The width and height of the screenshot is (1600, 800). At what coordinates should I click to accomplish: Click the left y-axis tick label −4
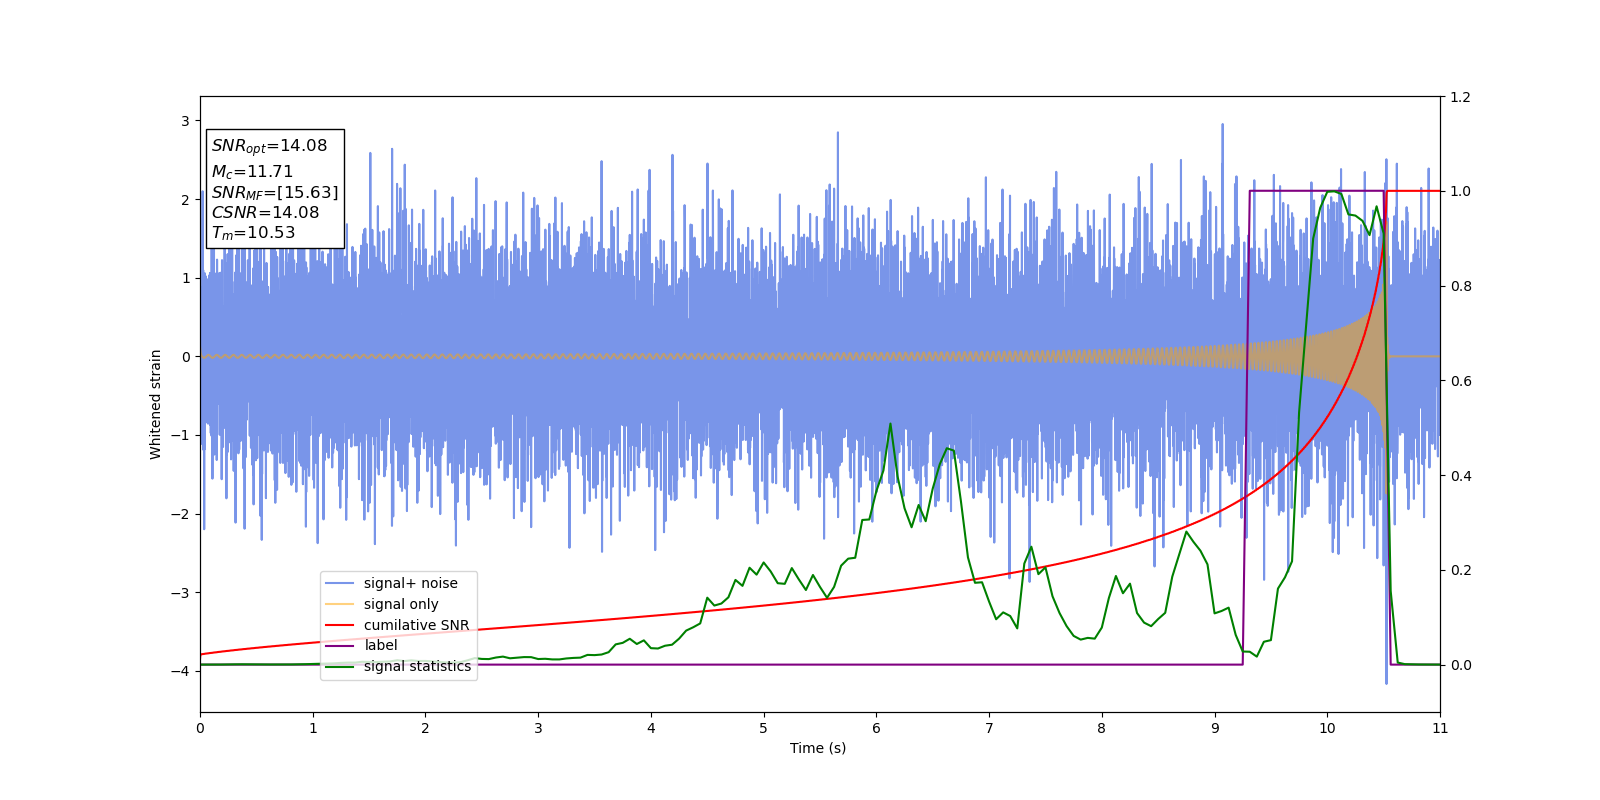pos(180,671)
